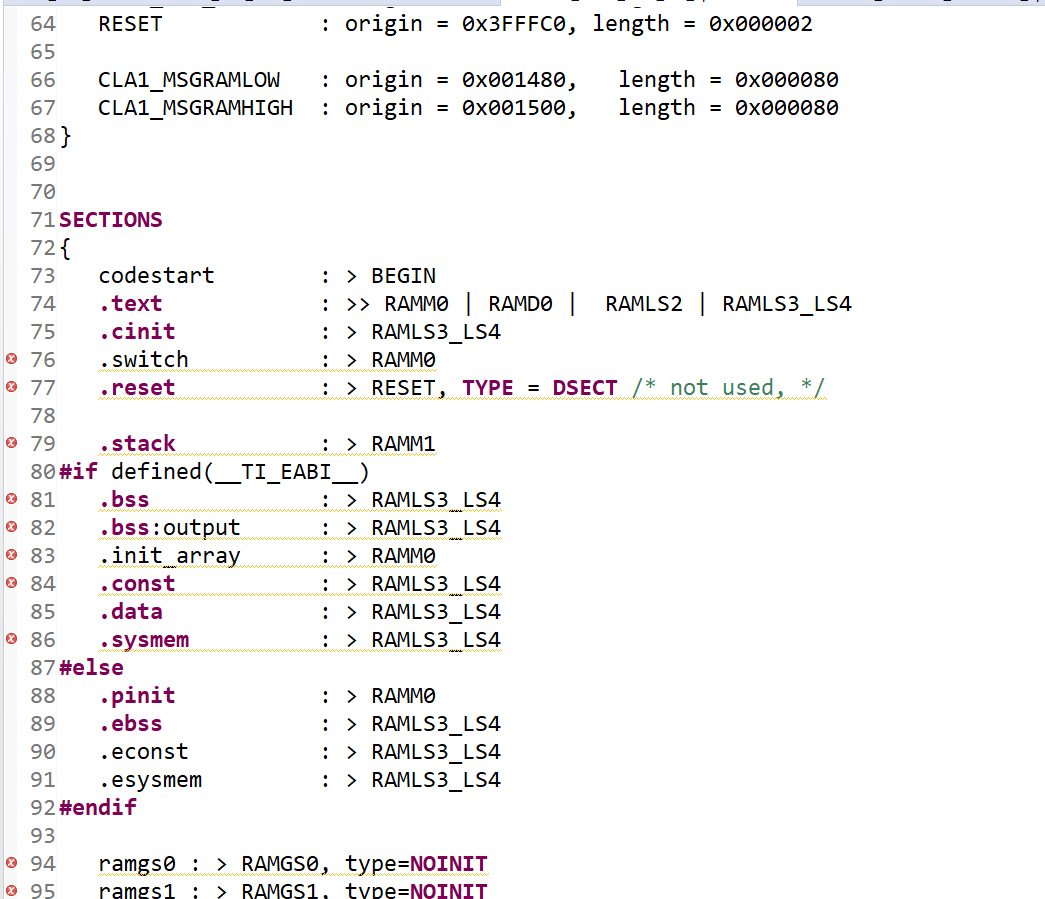The image size is (1045, 899).
Task: Toggle a breakpoint on line 73 gutter
Action: [10, 275]
